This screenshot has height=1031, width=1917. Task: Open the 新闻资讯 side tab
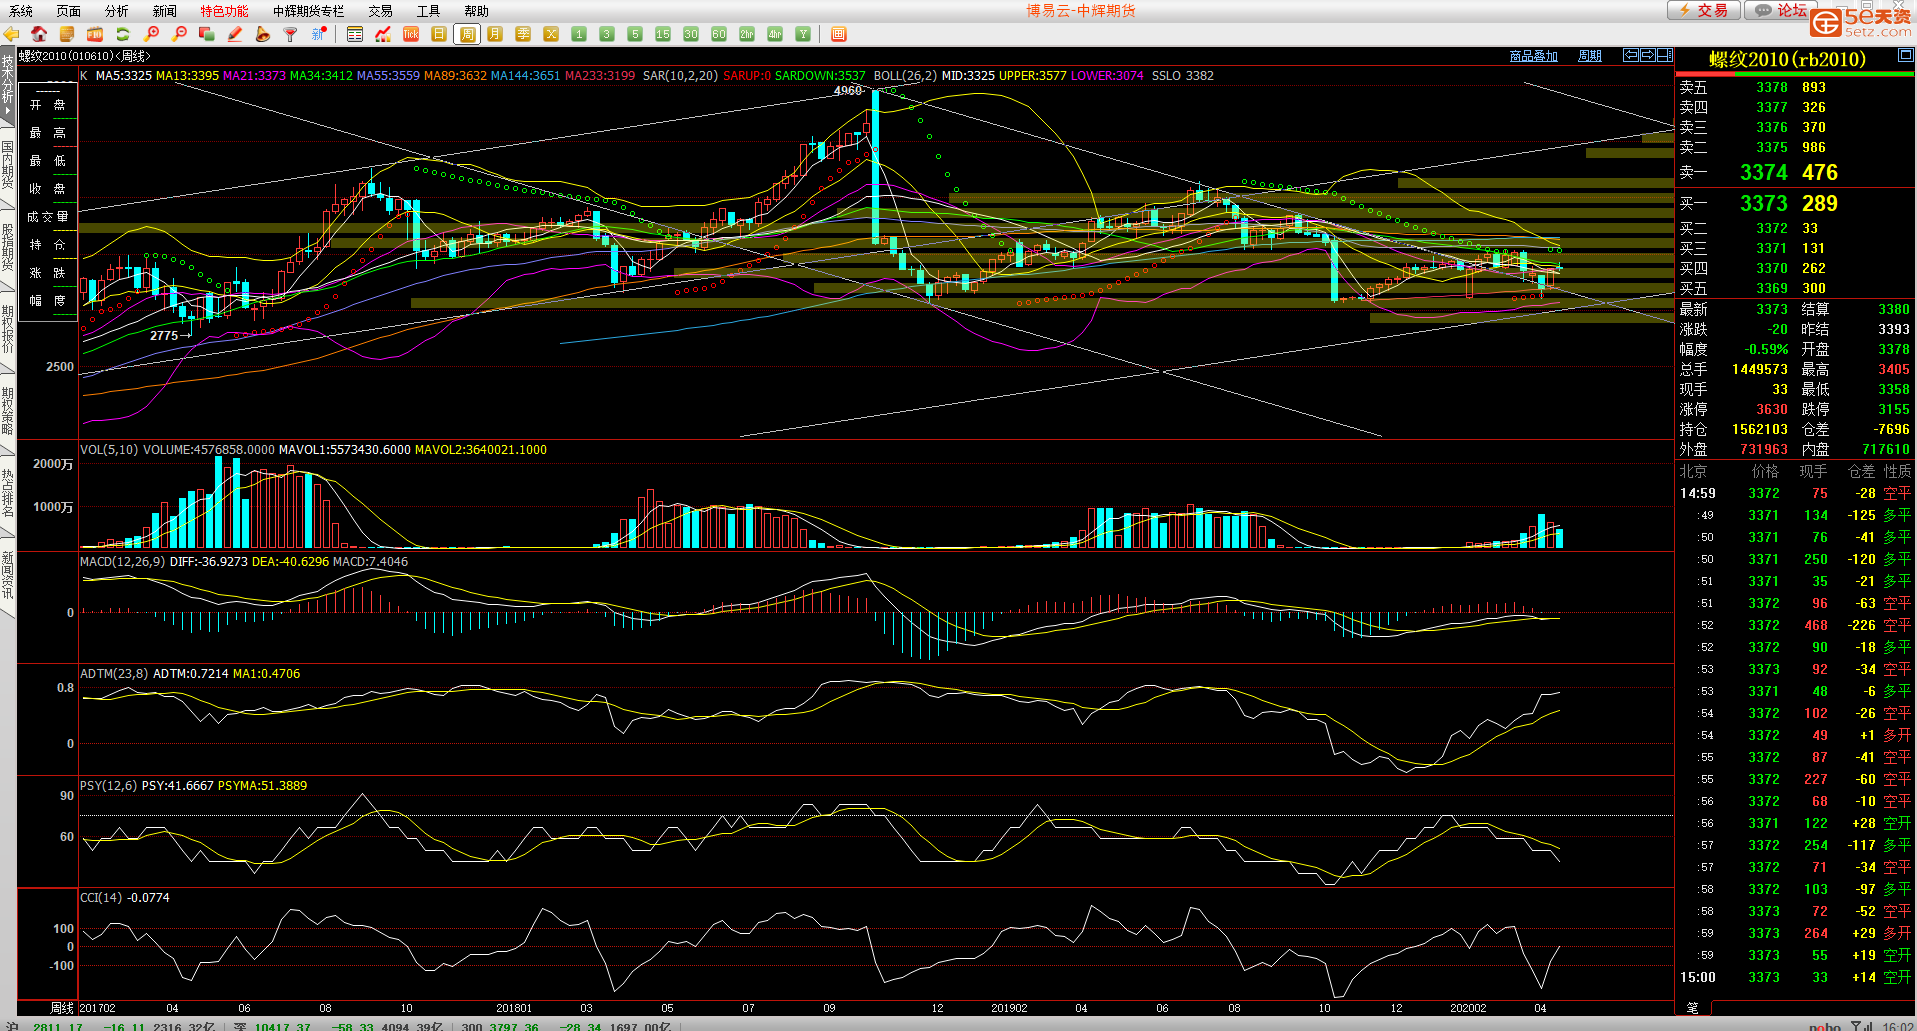[x=8, y=575]
